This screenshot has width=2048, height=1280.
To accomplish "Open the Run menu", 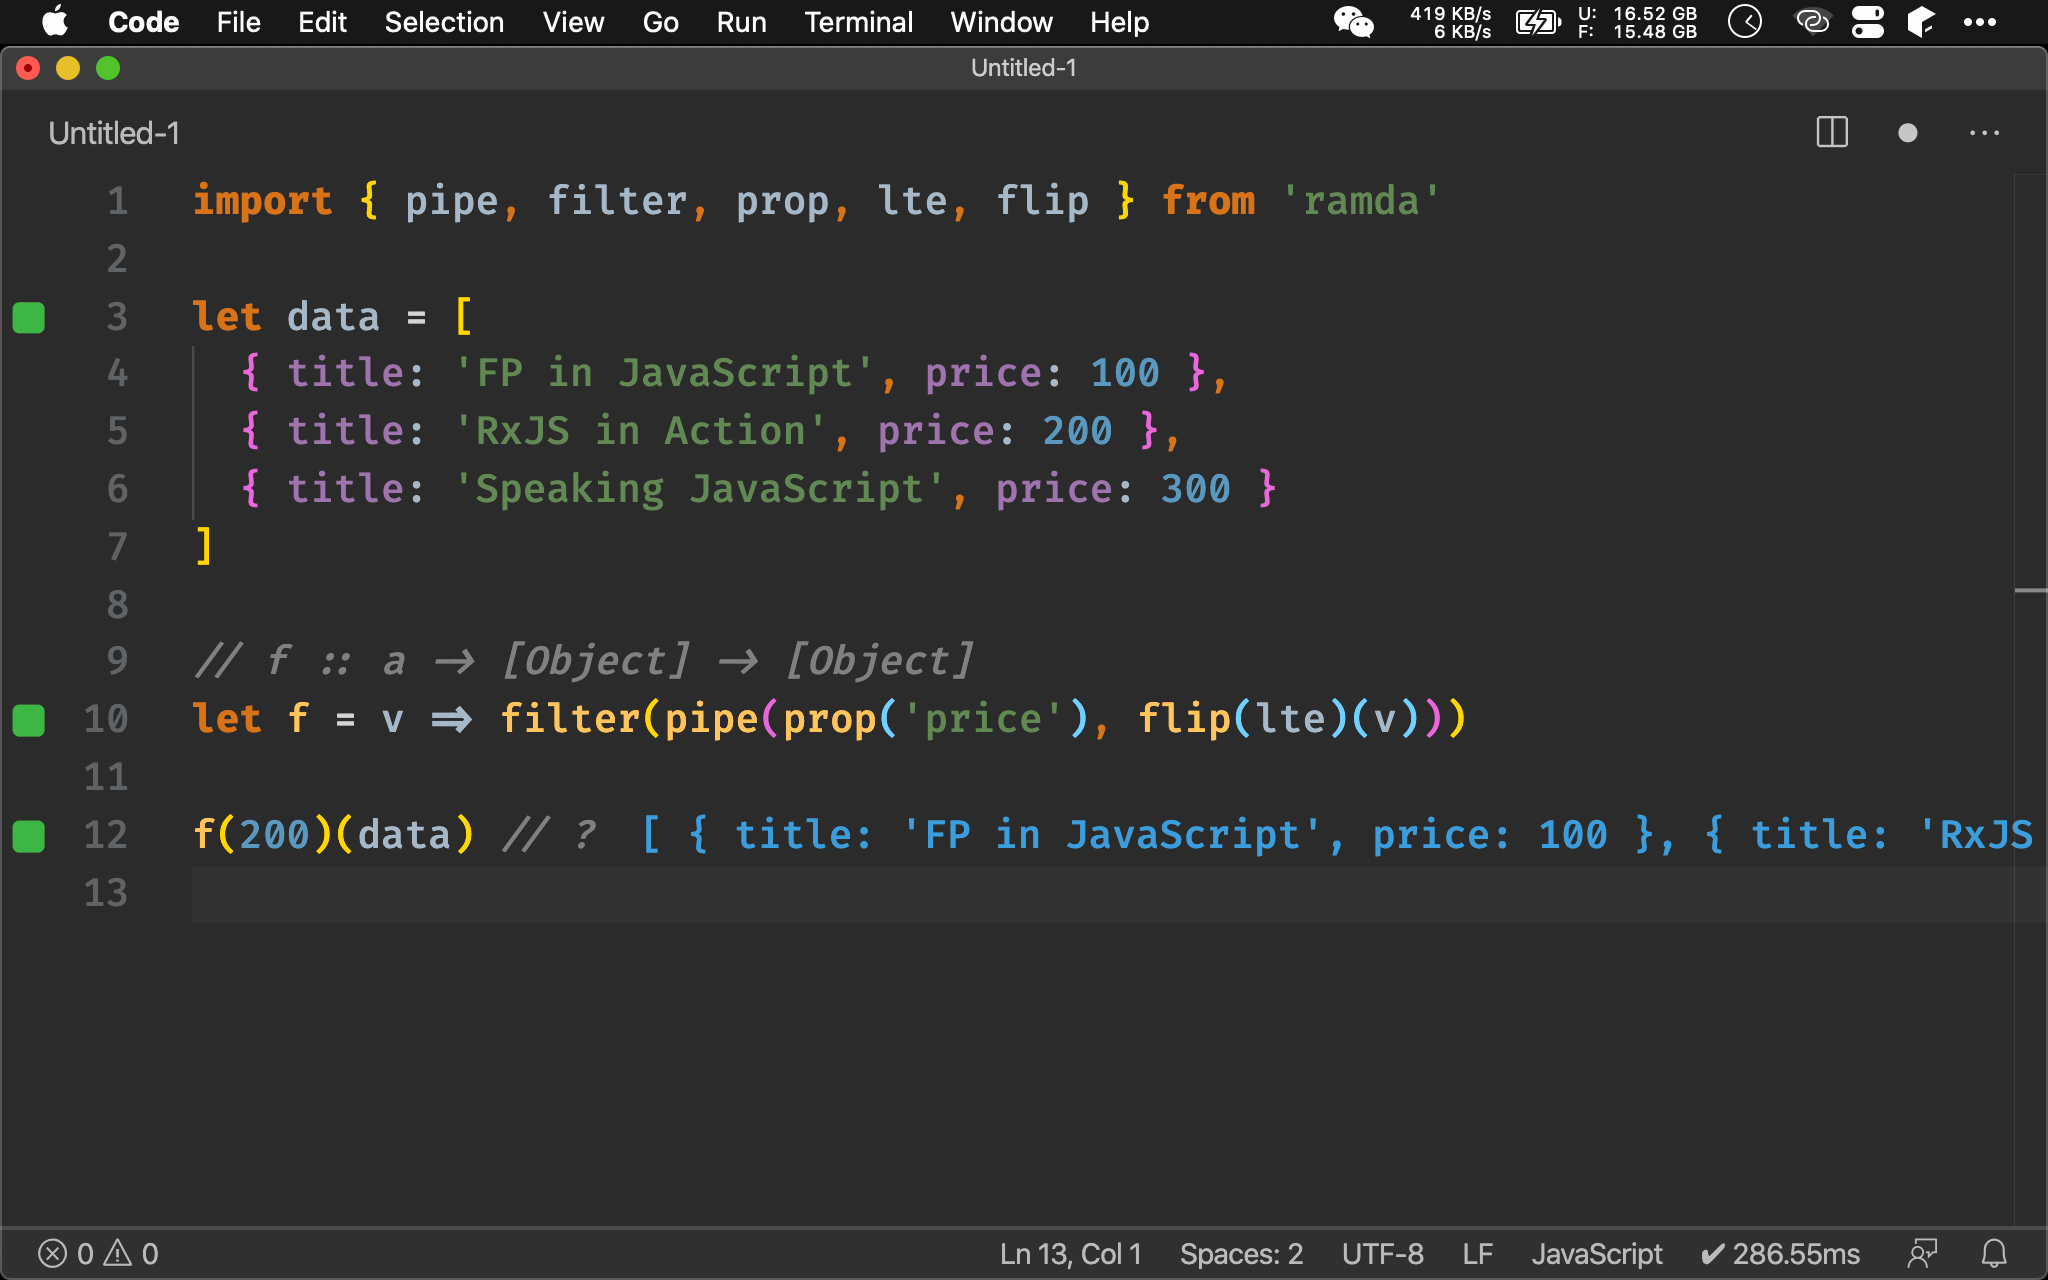I will coord(741,22).
